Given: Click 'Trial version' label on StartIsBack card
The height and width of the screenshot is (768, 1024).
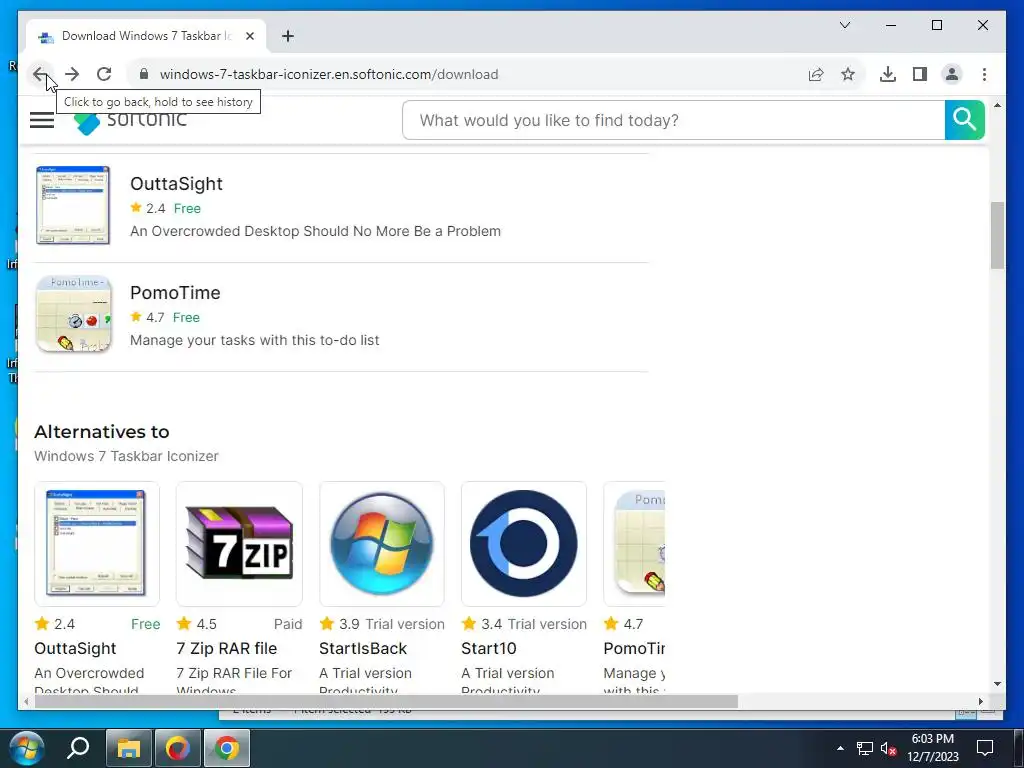Looking at the screenshot, I should [x=405, y=624].
